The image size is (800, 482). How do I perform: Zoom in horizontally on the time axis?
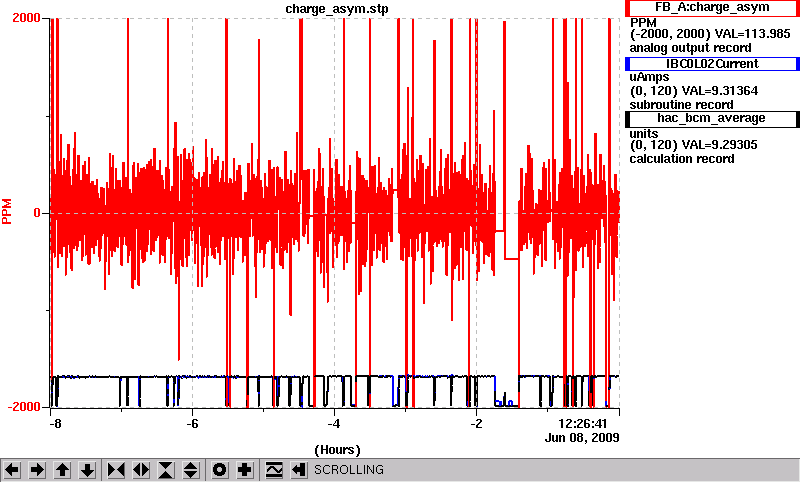coord(116,470)
